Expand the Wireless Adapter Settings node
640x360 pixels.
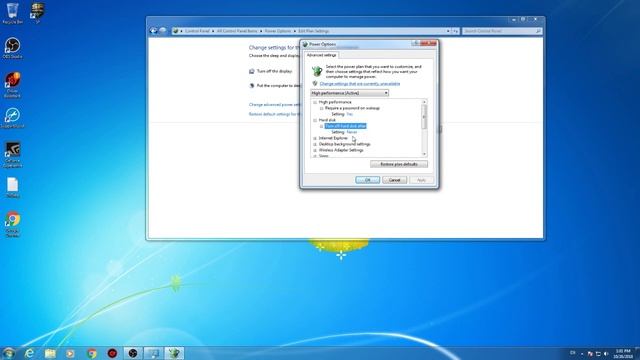pos(315,150)
